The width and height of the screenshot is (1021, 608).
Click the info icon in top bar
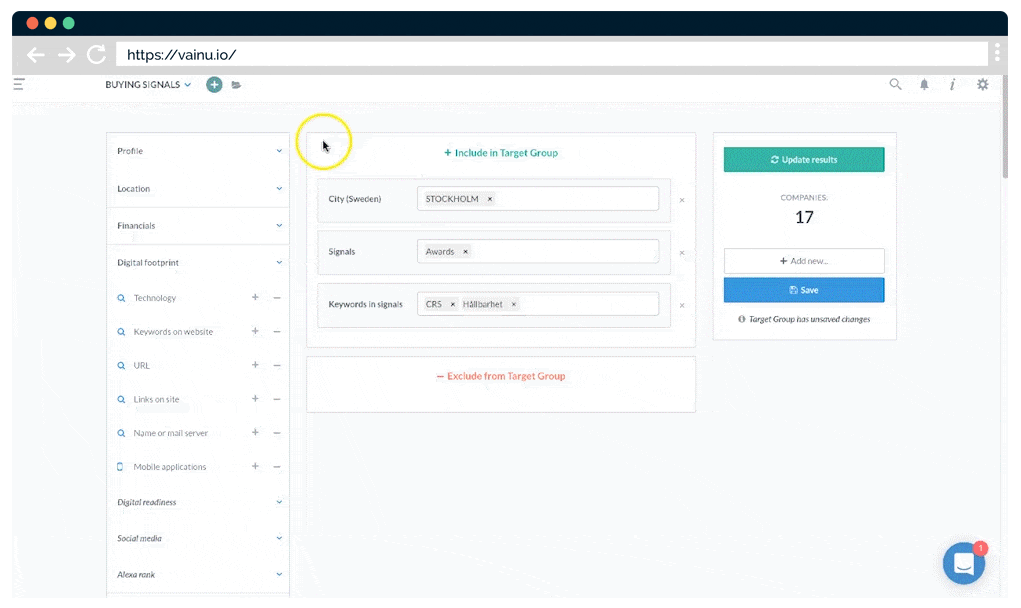952,85
